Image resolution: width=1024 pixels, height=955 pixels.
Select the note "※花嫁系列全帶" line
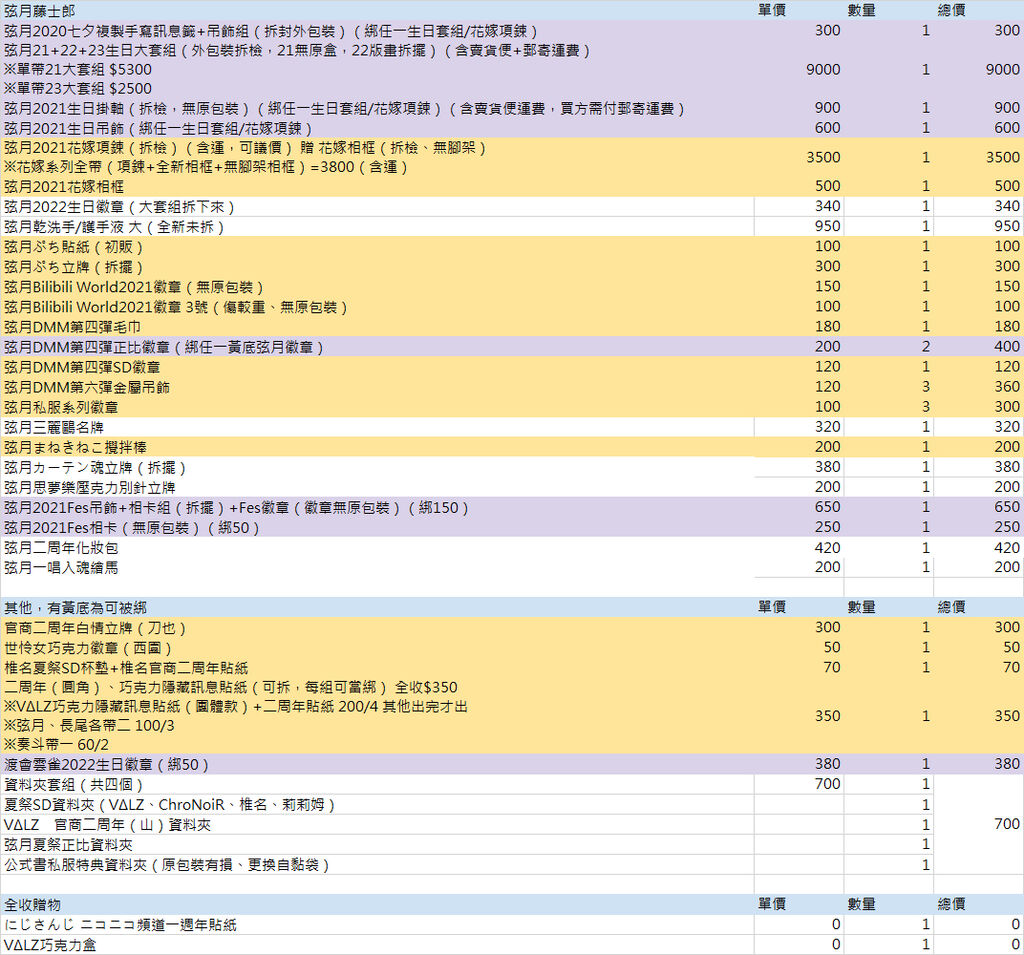pos(206,167)
